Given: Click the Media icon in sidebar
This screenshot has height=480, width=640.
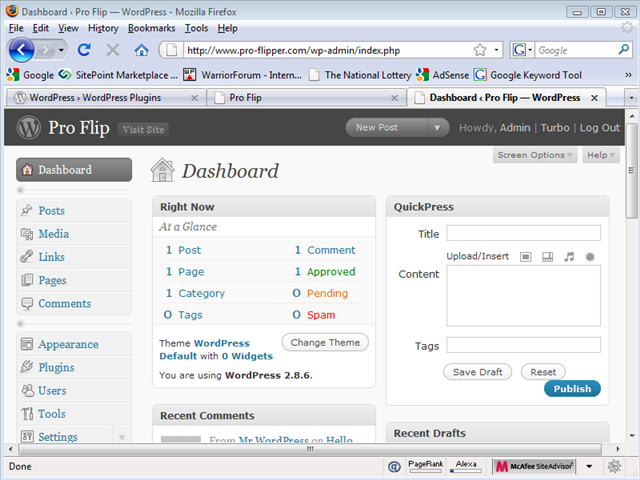Looking at the screenshot, I should click(27, 233).
